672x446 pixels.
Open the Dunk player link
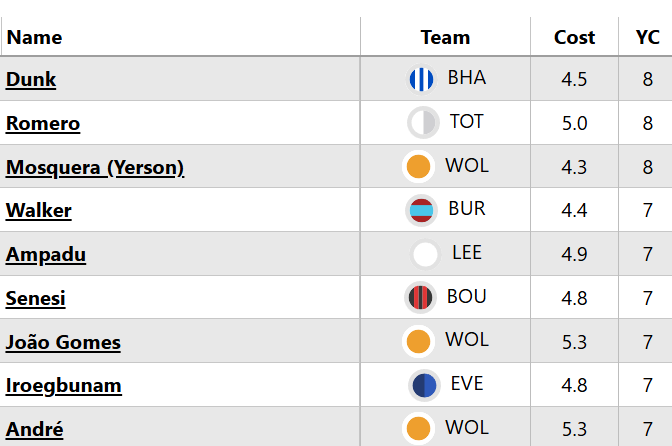coord(31,79)
